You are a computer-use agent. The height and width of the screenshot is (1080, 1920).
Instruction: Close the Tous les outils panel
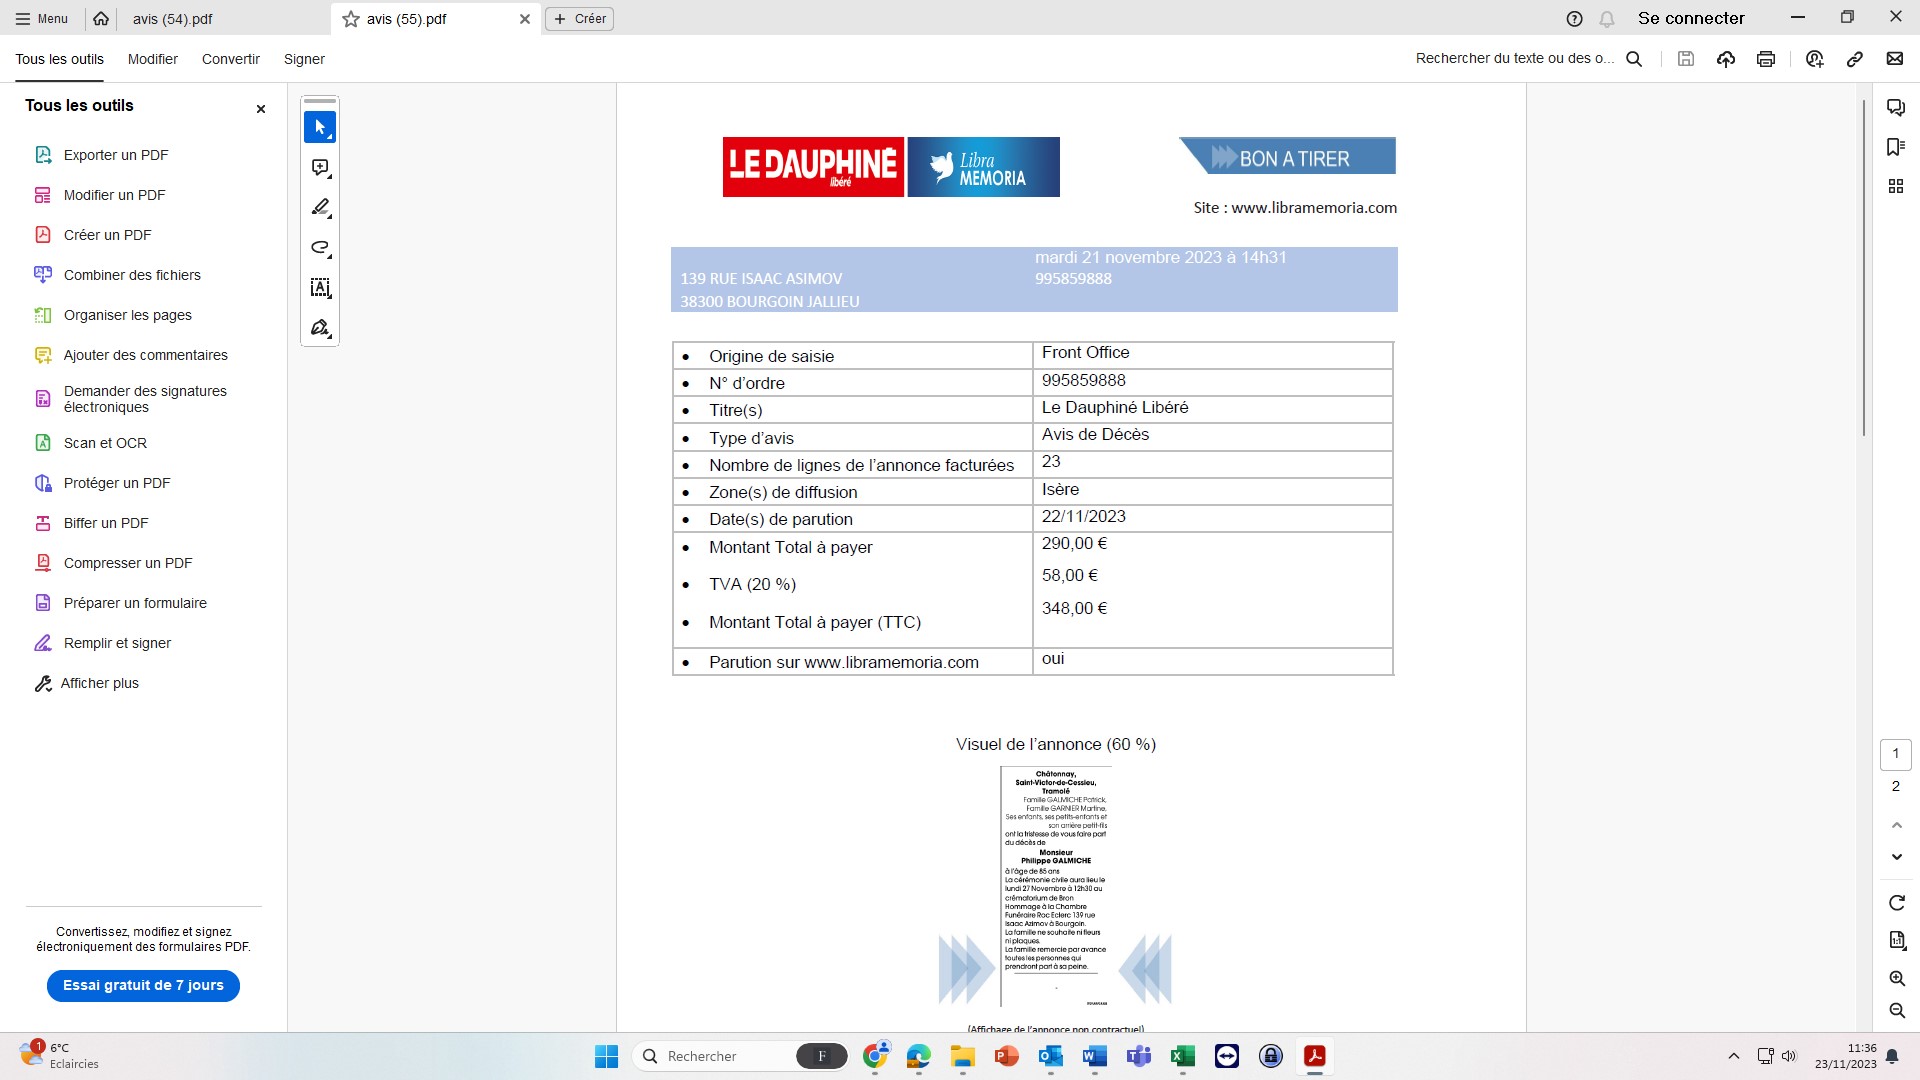261,109
